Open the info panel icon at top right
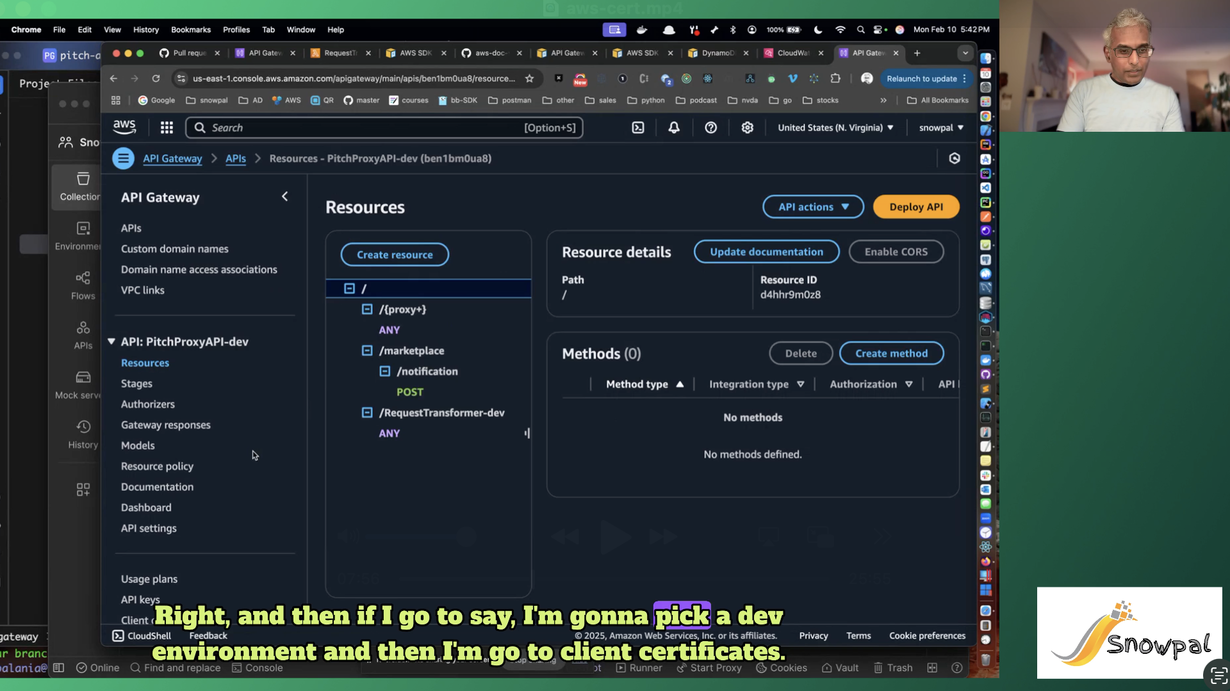The image size is (1230, 691). [x=955, y=158]
